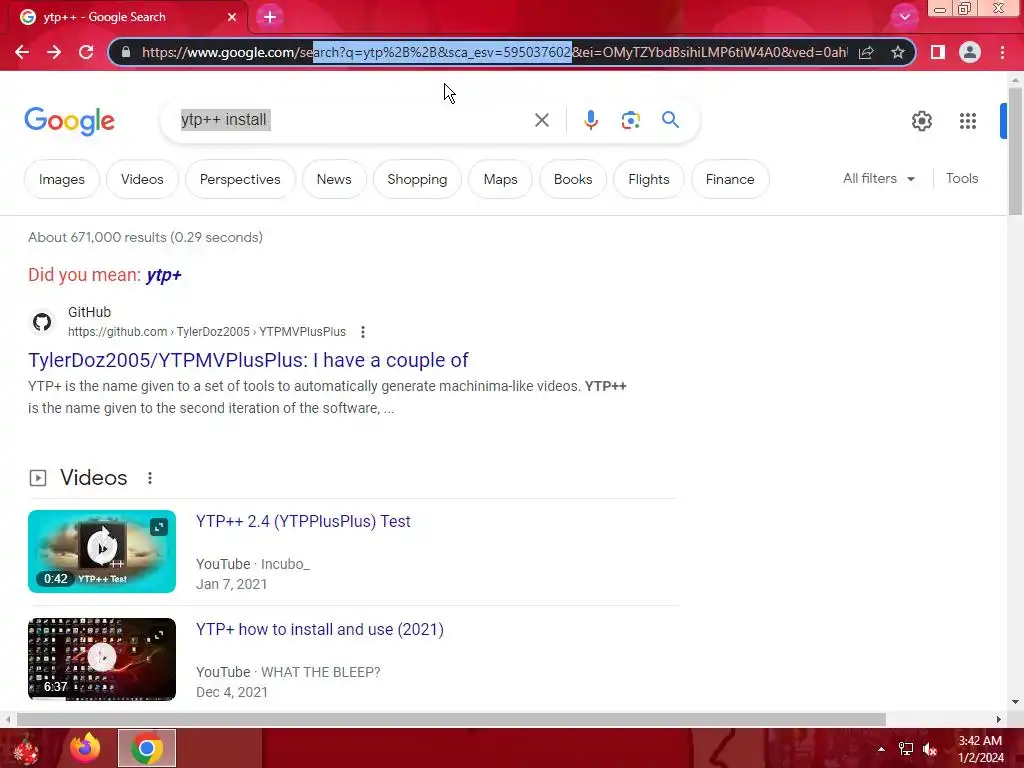Switch to Perspectives filter
The image size is (1024, 768).
[x=240, y=179]
